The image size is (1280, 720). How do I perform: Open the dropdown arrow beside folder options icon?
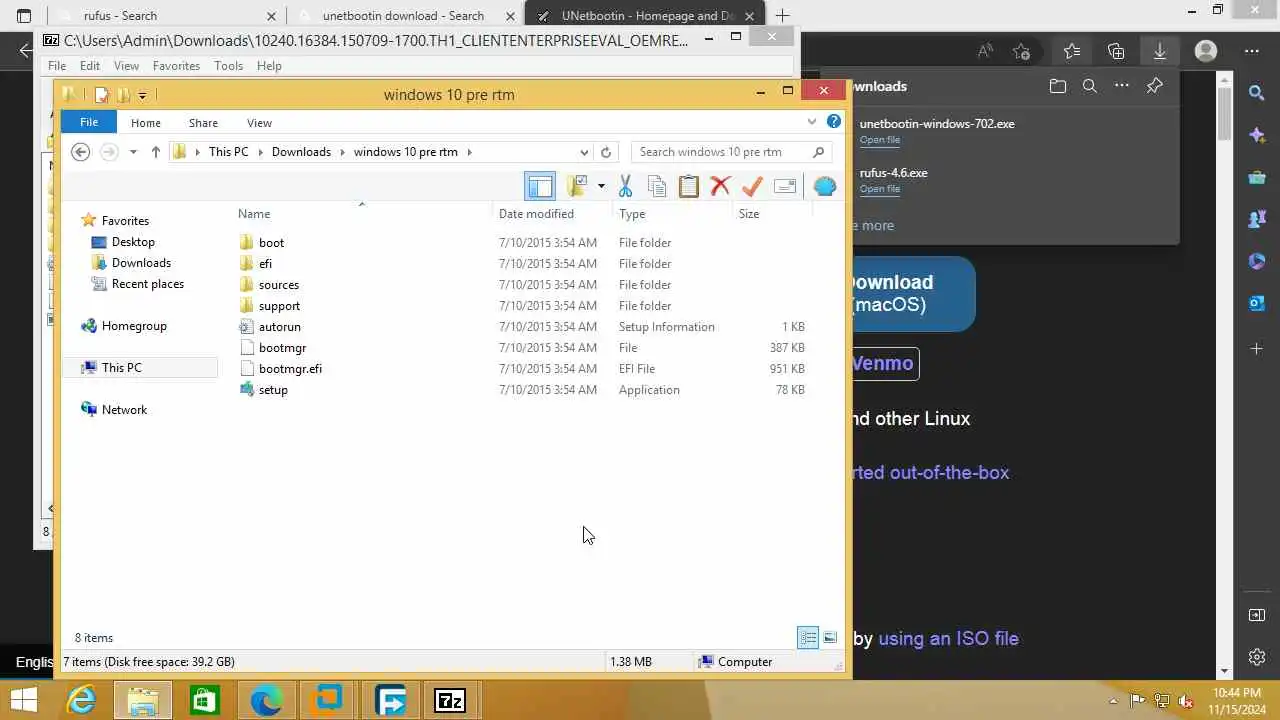601,186
